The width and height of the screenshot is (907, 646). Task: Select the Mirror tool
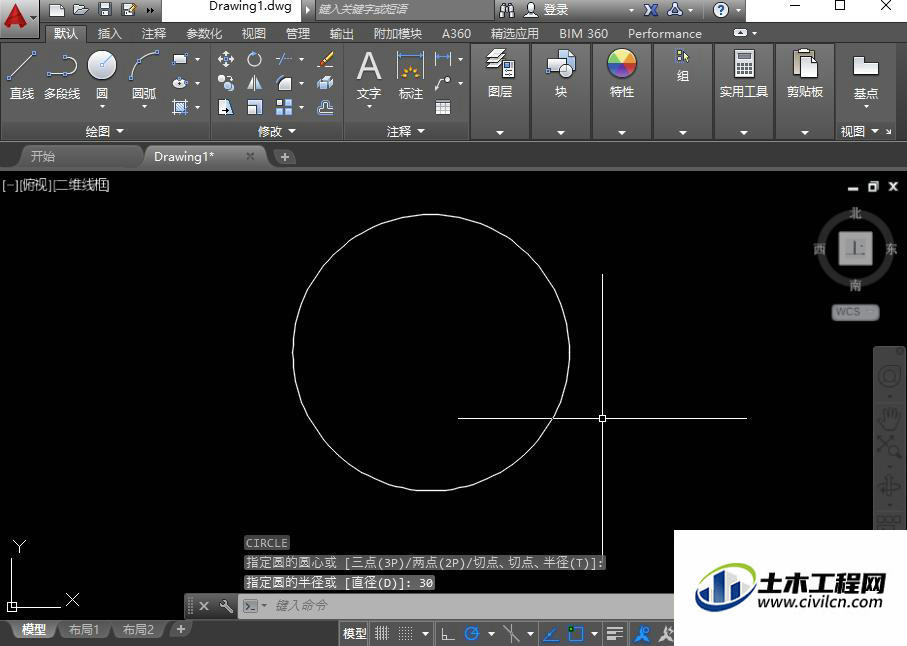(x=254, y=83)
